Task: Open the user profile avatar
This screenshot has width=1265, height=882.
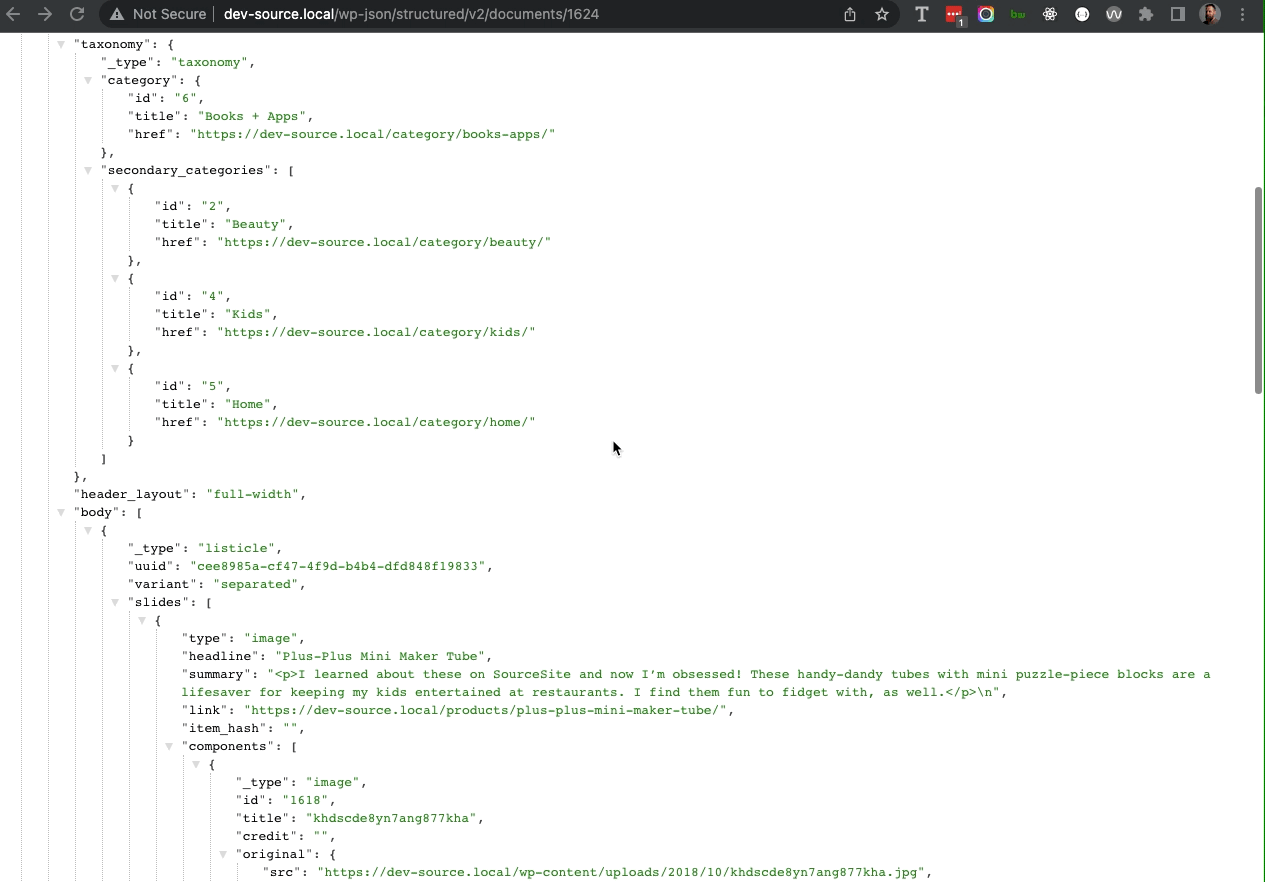Action: pos(1210,14)
